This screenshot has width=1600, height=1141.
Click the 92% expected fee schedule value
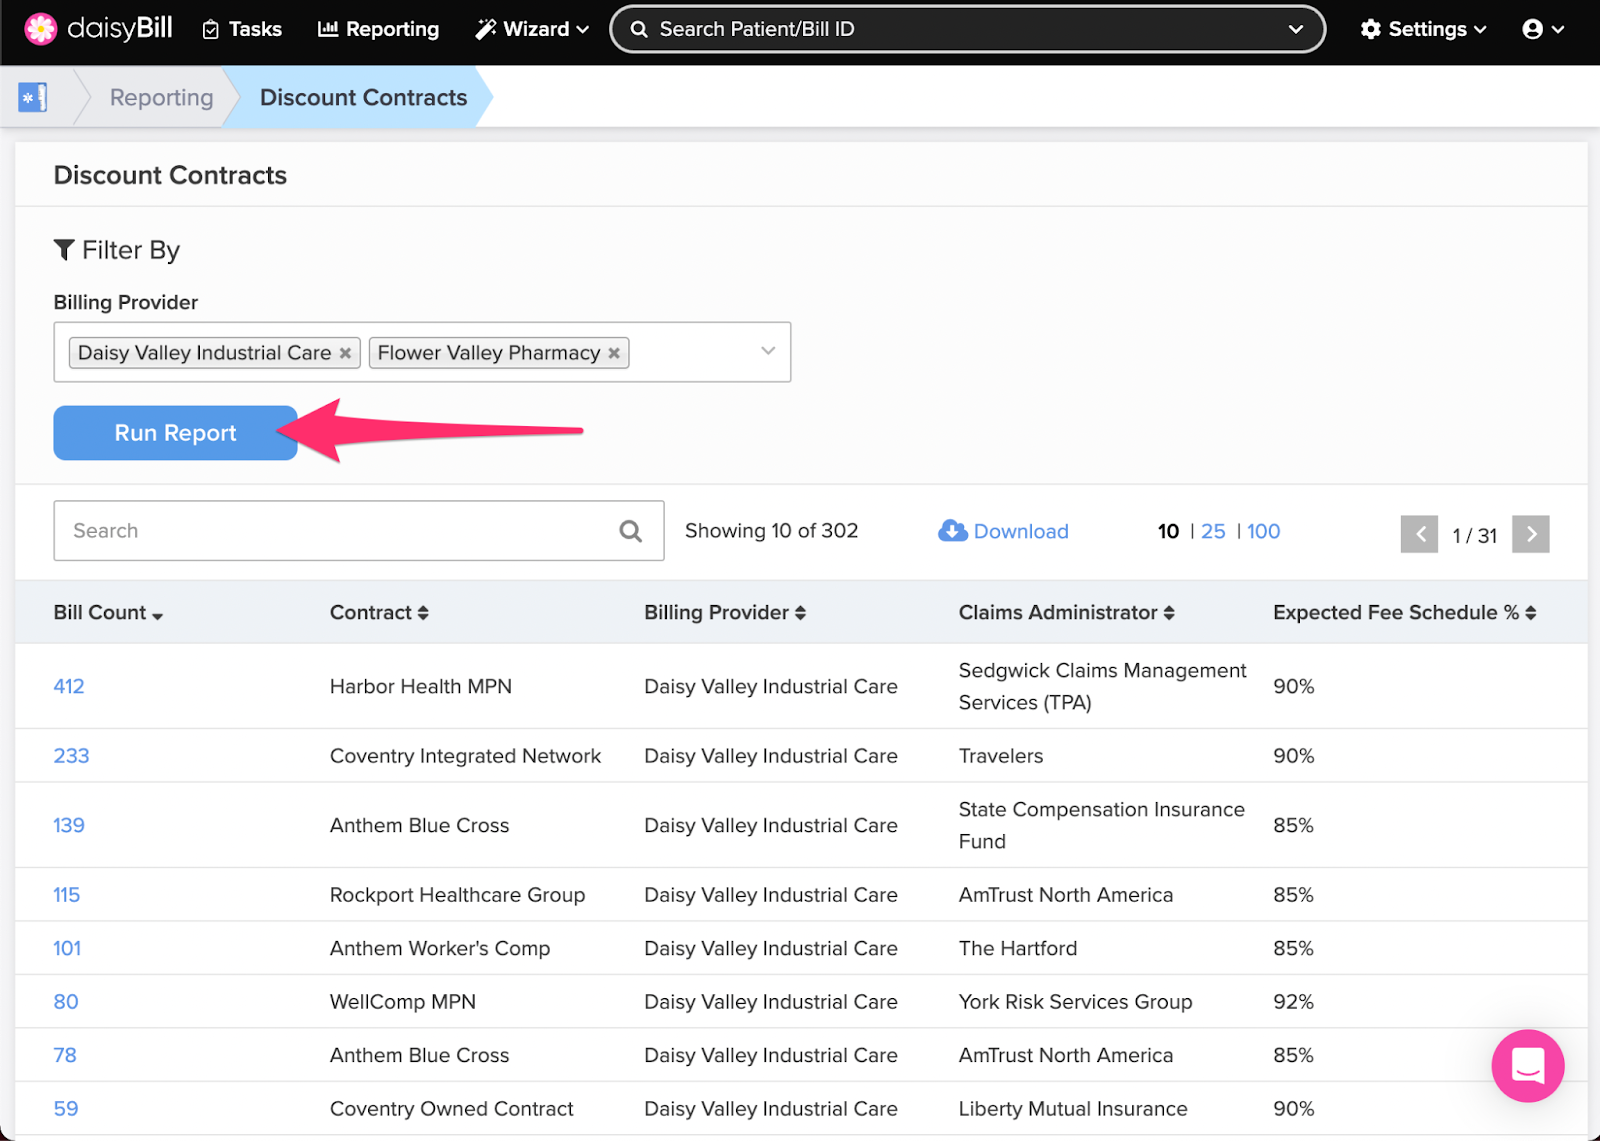pos(1293,1002)
